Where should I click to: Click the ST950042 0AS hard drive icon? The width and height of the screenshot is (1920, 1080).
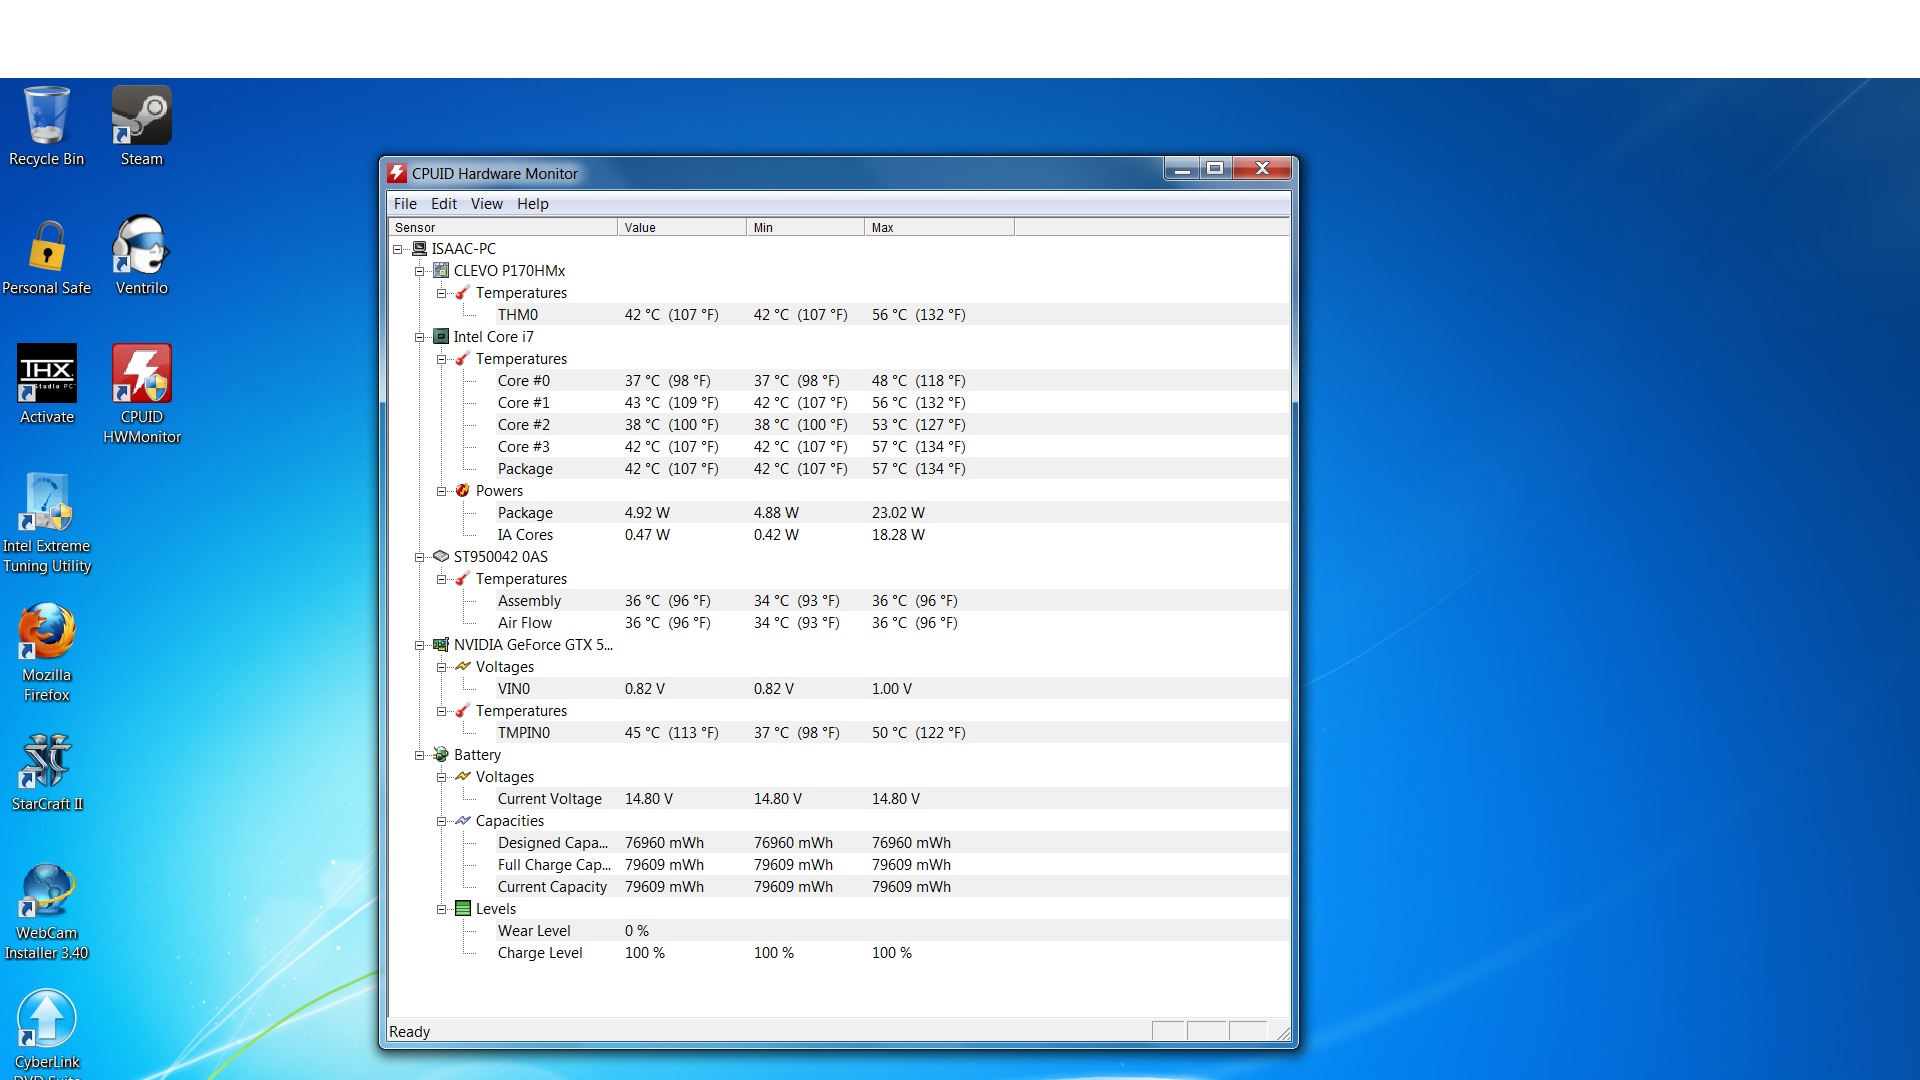pos(441,557)
